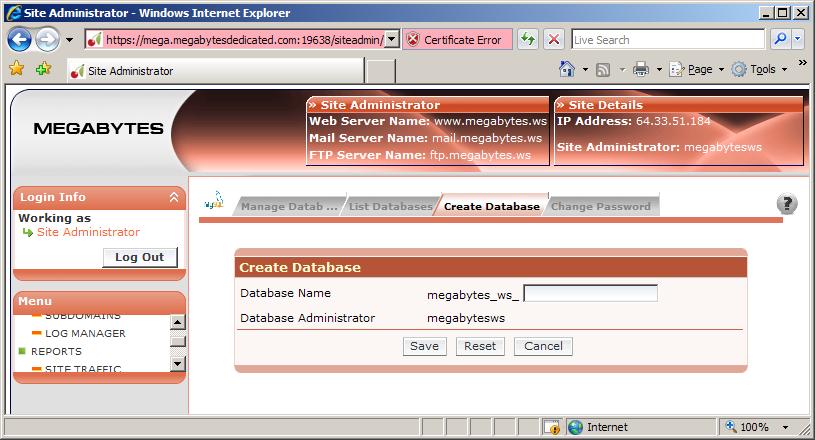Screen dimensions: 815x440
Task: Click the Refresh page icon
Action: 527,40
